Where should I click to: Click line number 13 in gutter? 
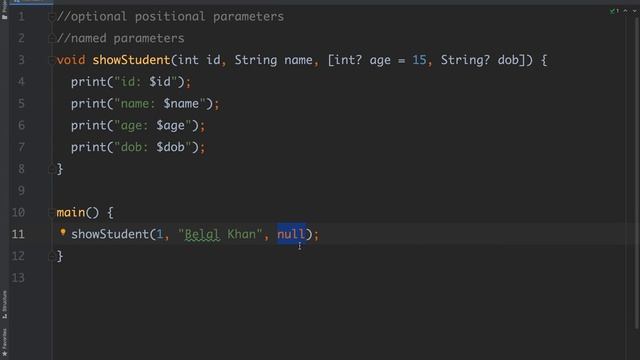[18, 278]
